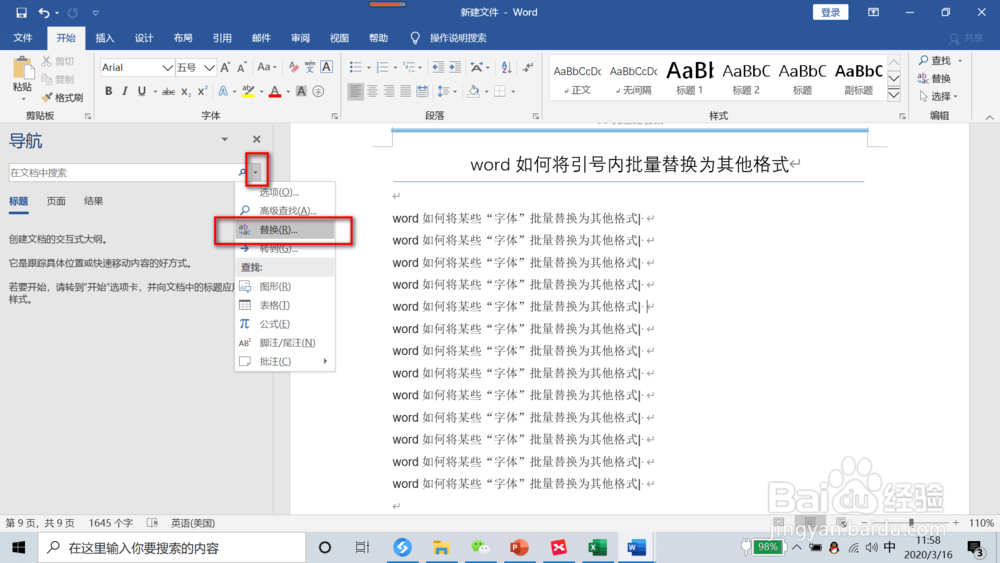Image resolution: width=1000 pixels, height=563 pixels.
Task: Sort paragraphs with the A-Z sort icon
Action: click(x=506, y=67)
